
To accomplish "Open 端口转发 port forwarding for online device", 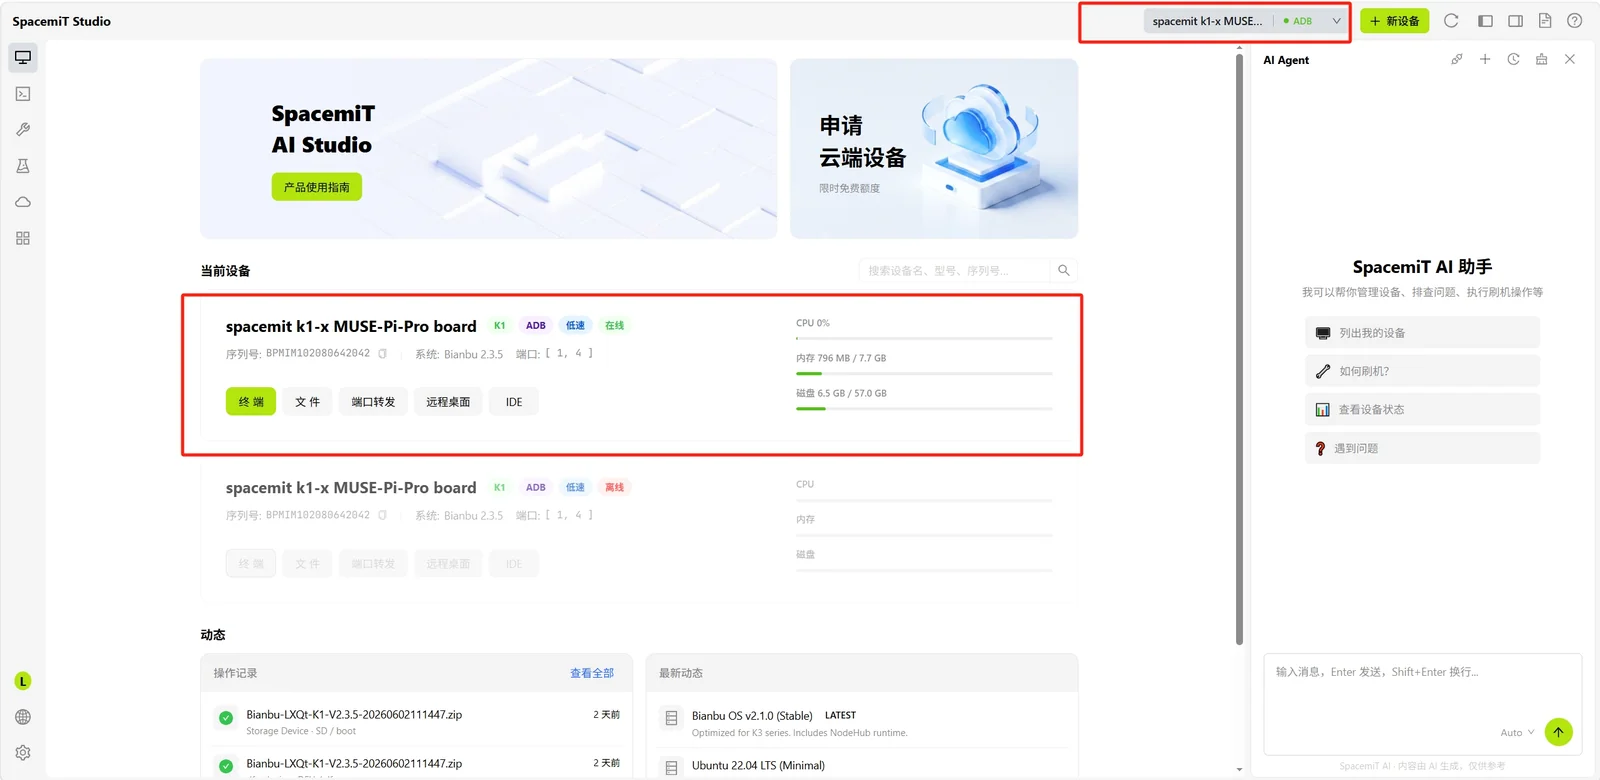I will pyautogui.click(x=373, y=402).
